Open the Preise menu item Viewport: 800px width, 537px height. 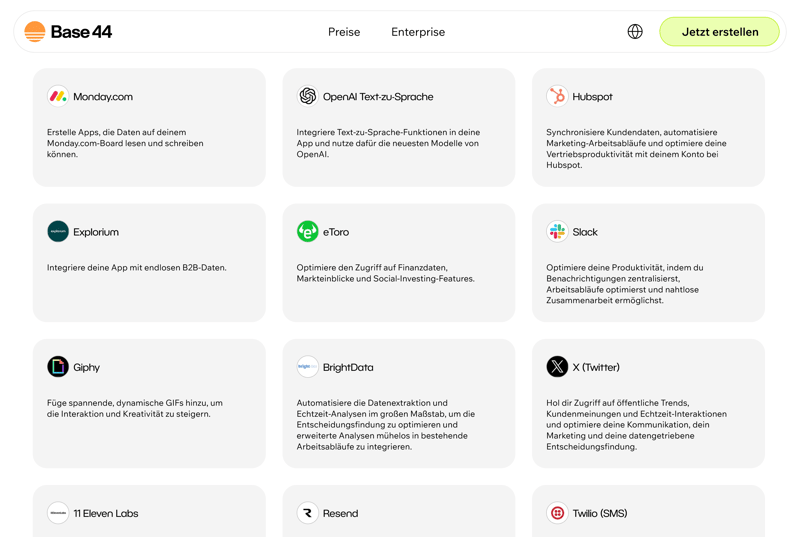coord(344,32)
